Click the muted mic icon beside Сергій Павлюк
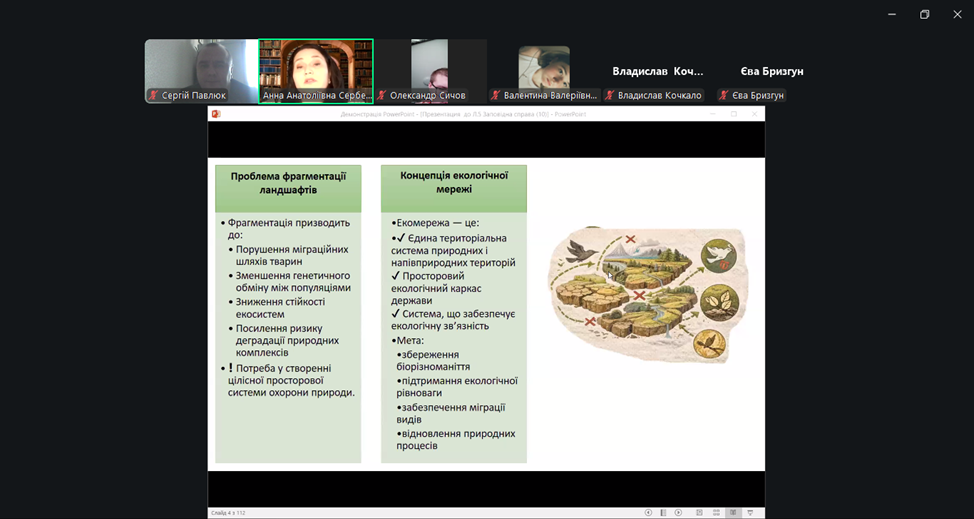 (x=153, y=96)
